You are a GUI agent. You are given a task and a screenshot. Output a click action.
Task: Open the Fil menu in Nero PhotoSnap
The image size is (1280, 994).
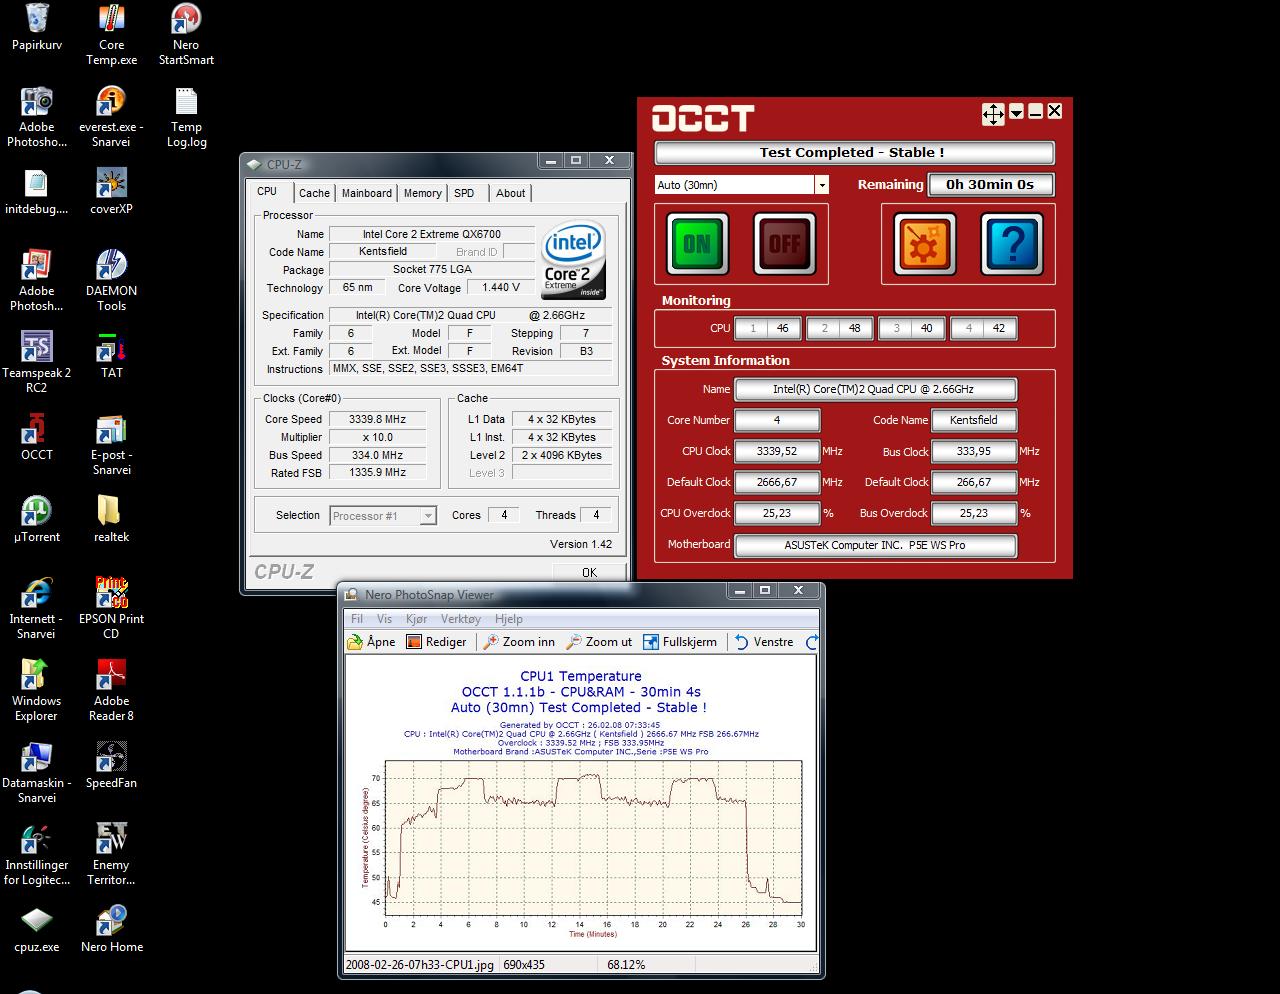pos(357,619)
